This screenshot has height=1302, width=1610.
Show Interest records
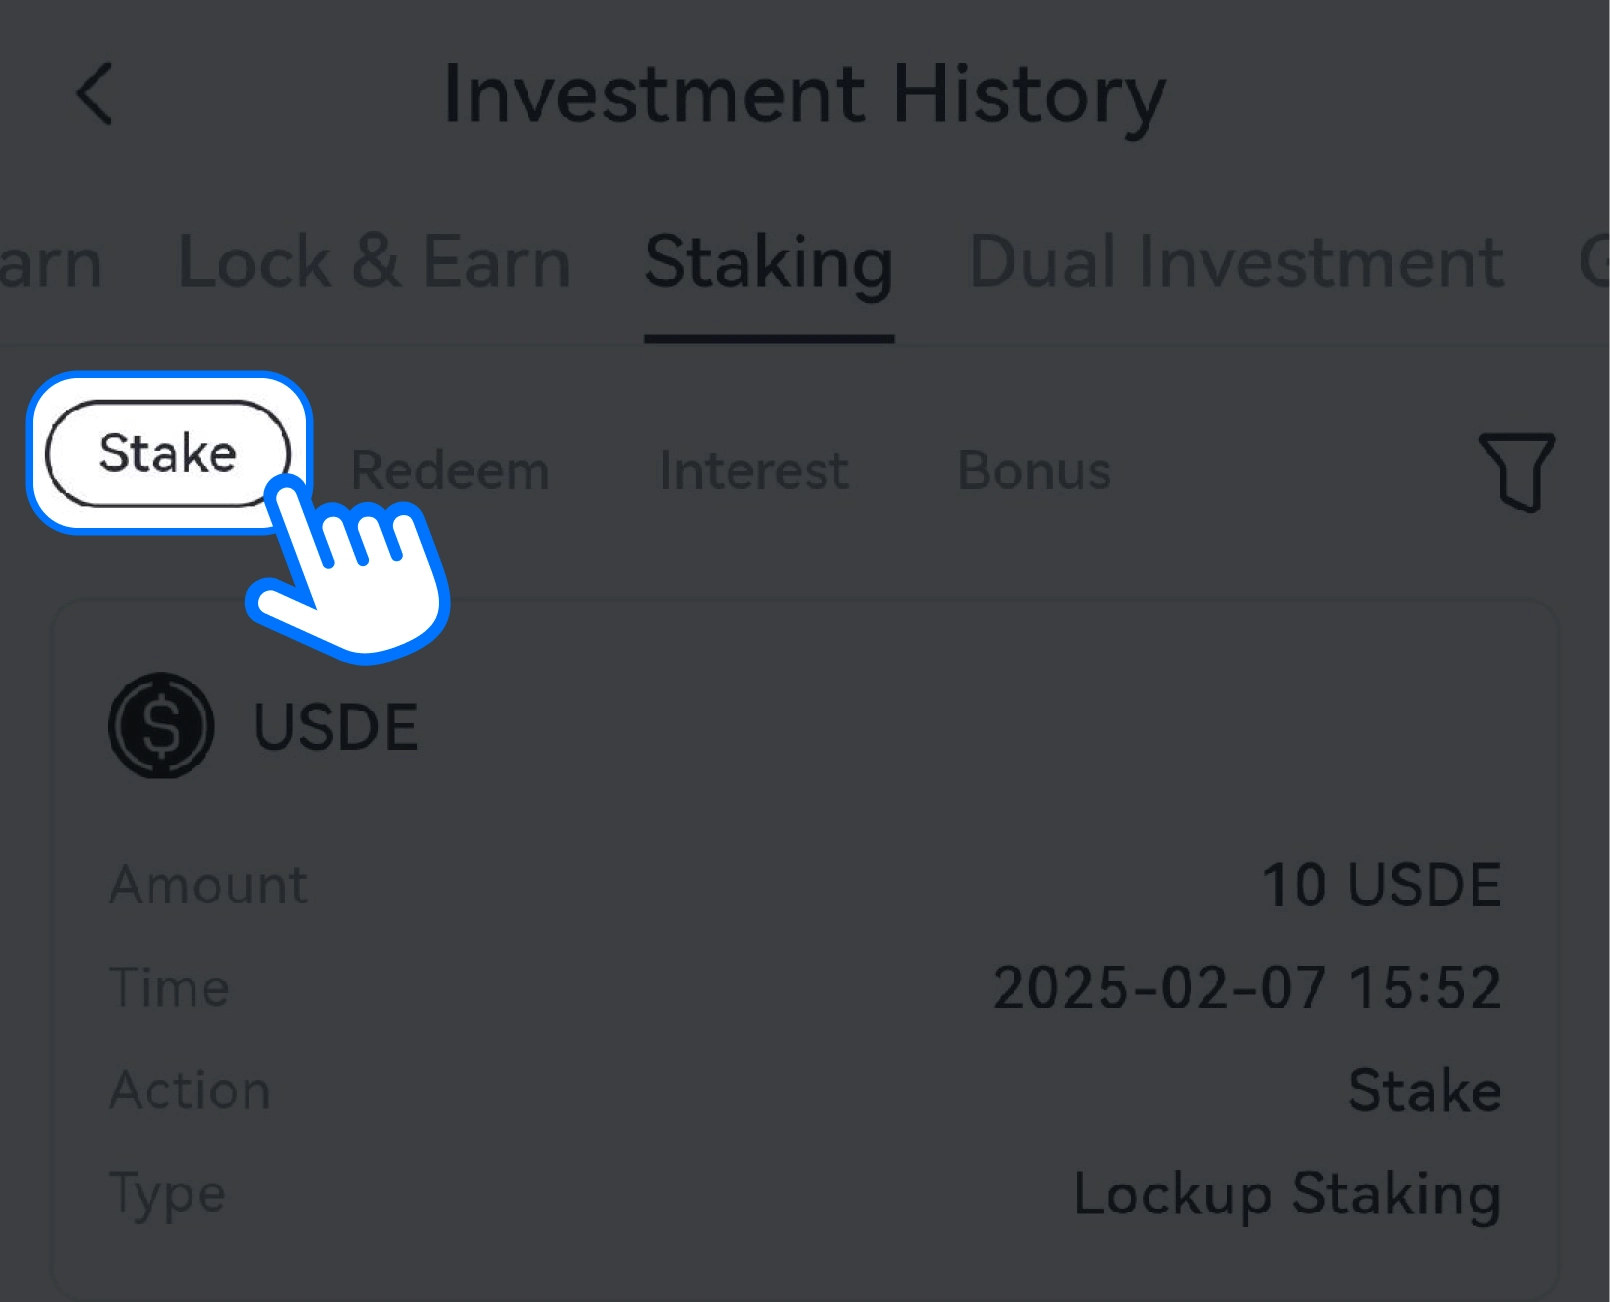point(754,470)
